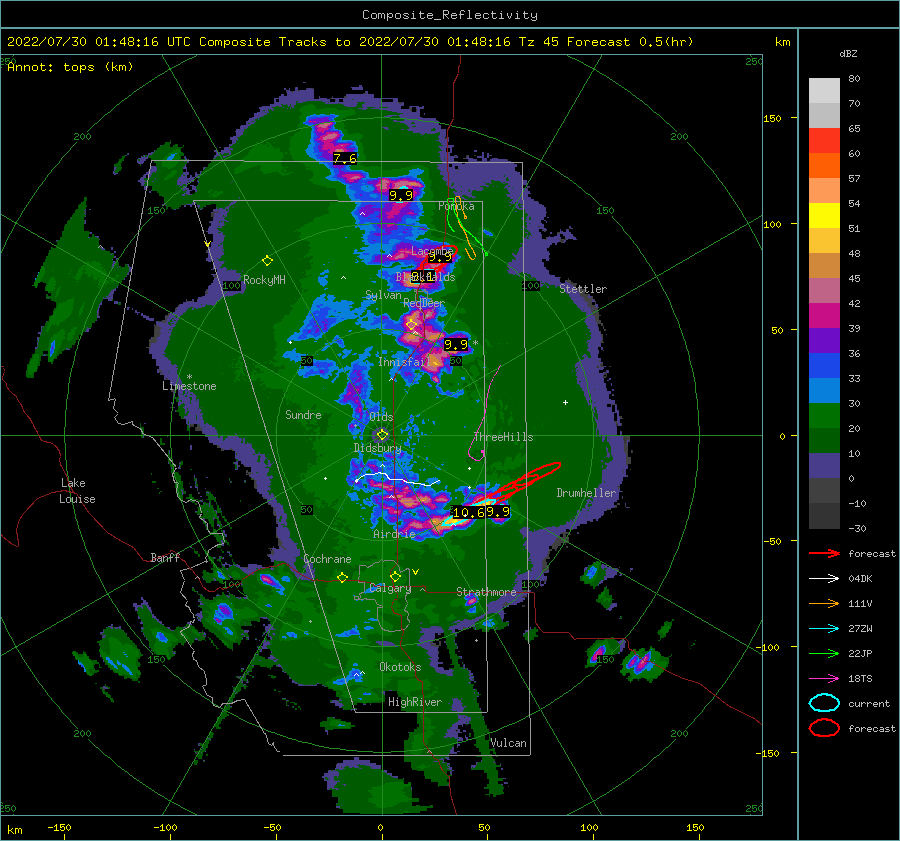Click the slate purple swatch between 10 and 0 dBZ
The image size is (900, 841).
click(x=824, y=466)
